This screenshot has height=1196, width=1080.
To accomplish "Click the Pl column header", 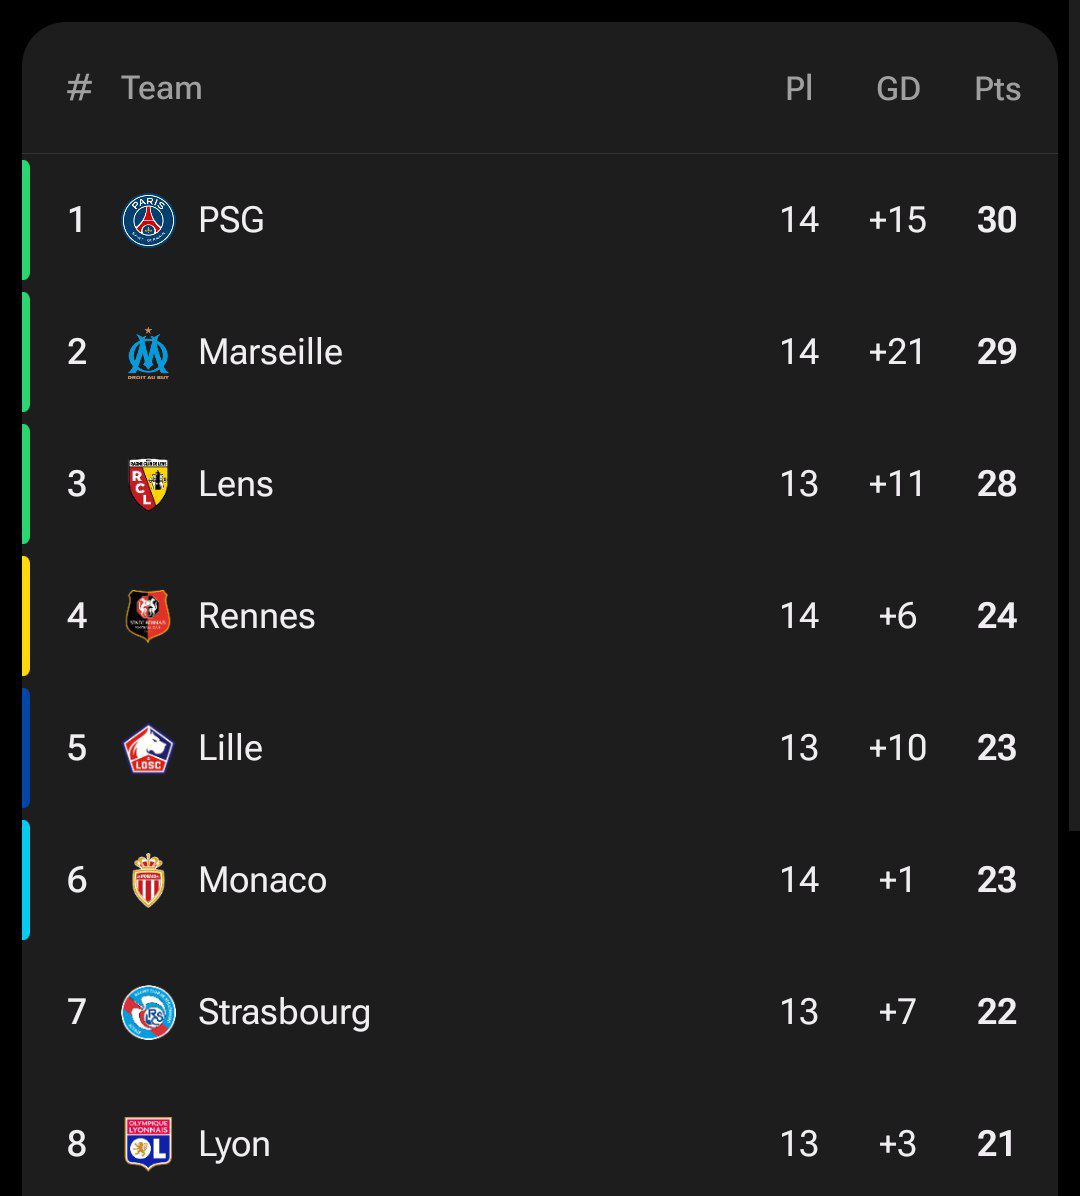I will click(x=799, y=89).
